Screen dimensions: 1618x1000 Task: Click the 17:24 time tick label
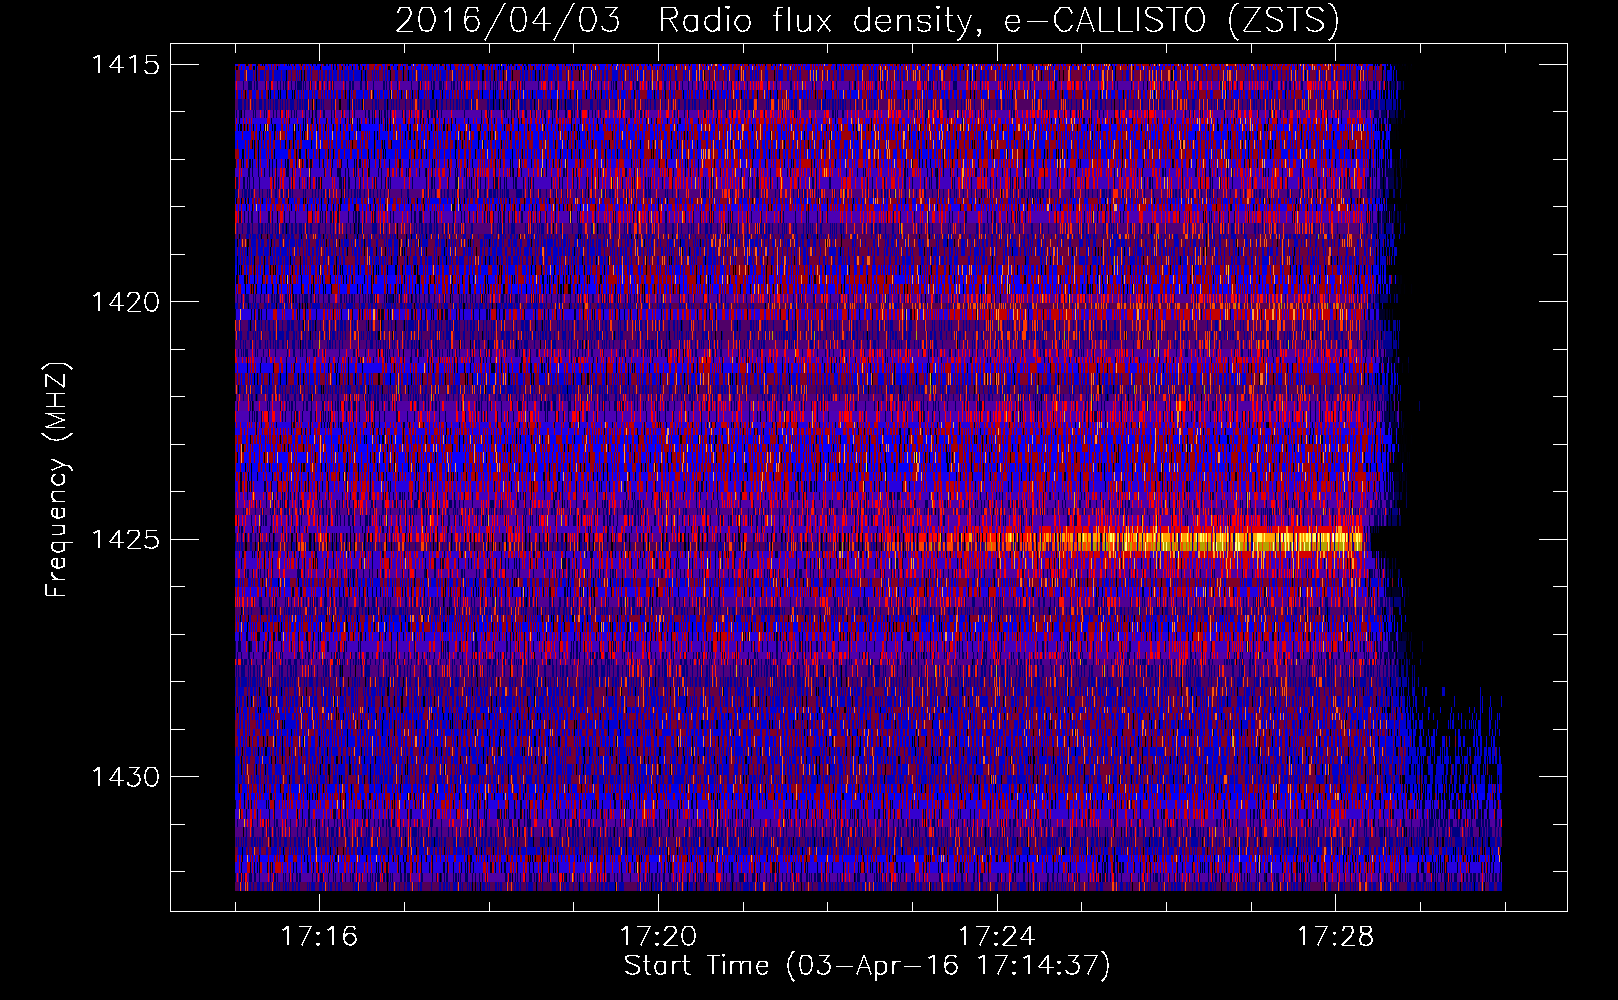tap(997, 937)
